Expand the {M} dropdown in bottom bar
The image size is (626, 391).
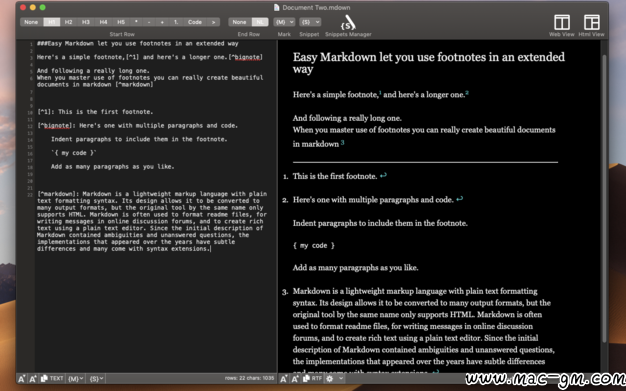(75, 378)
